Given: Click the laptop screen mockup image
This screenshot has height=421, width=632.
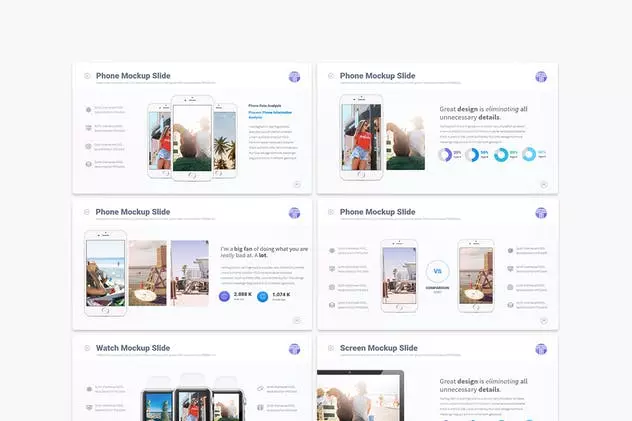Looking at the screenshot, I should [x=360, y=395].
